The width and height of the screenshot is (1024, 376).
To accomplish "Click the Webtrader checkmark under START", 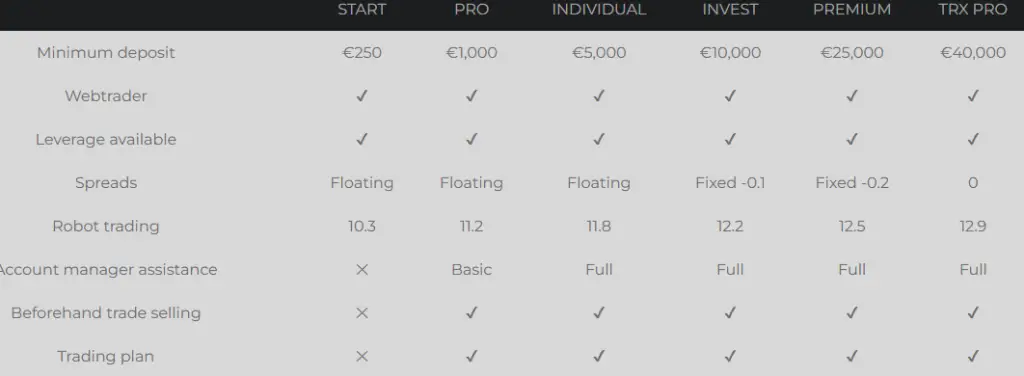I will point(362,96).
